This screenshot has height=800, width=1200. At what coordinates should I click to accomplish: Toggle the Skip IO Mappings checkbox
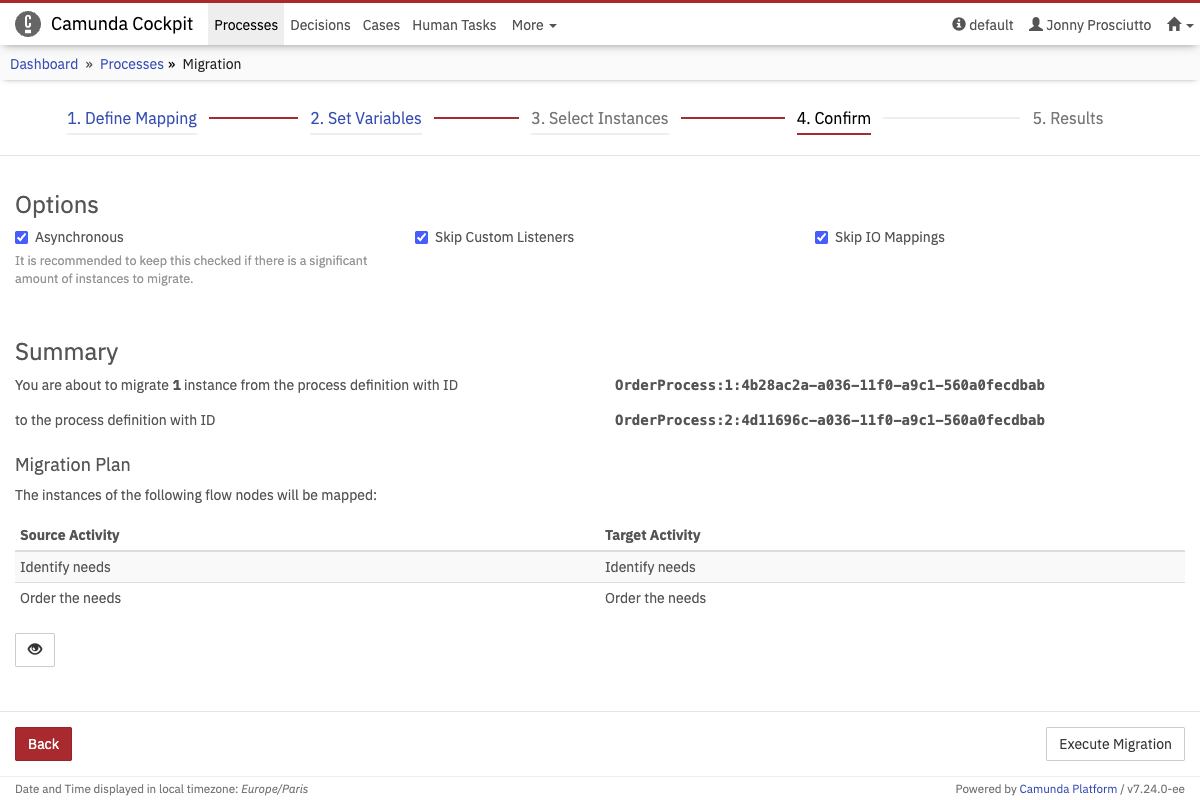[822, 238]
